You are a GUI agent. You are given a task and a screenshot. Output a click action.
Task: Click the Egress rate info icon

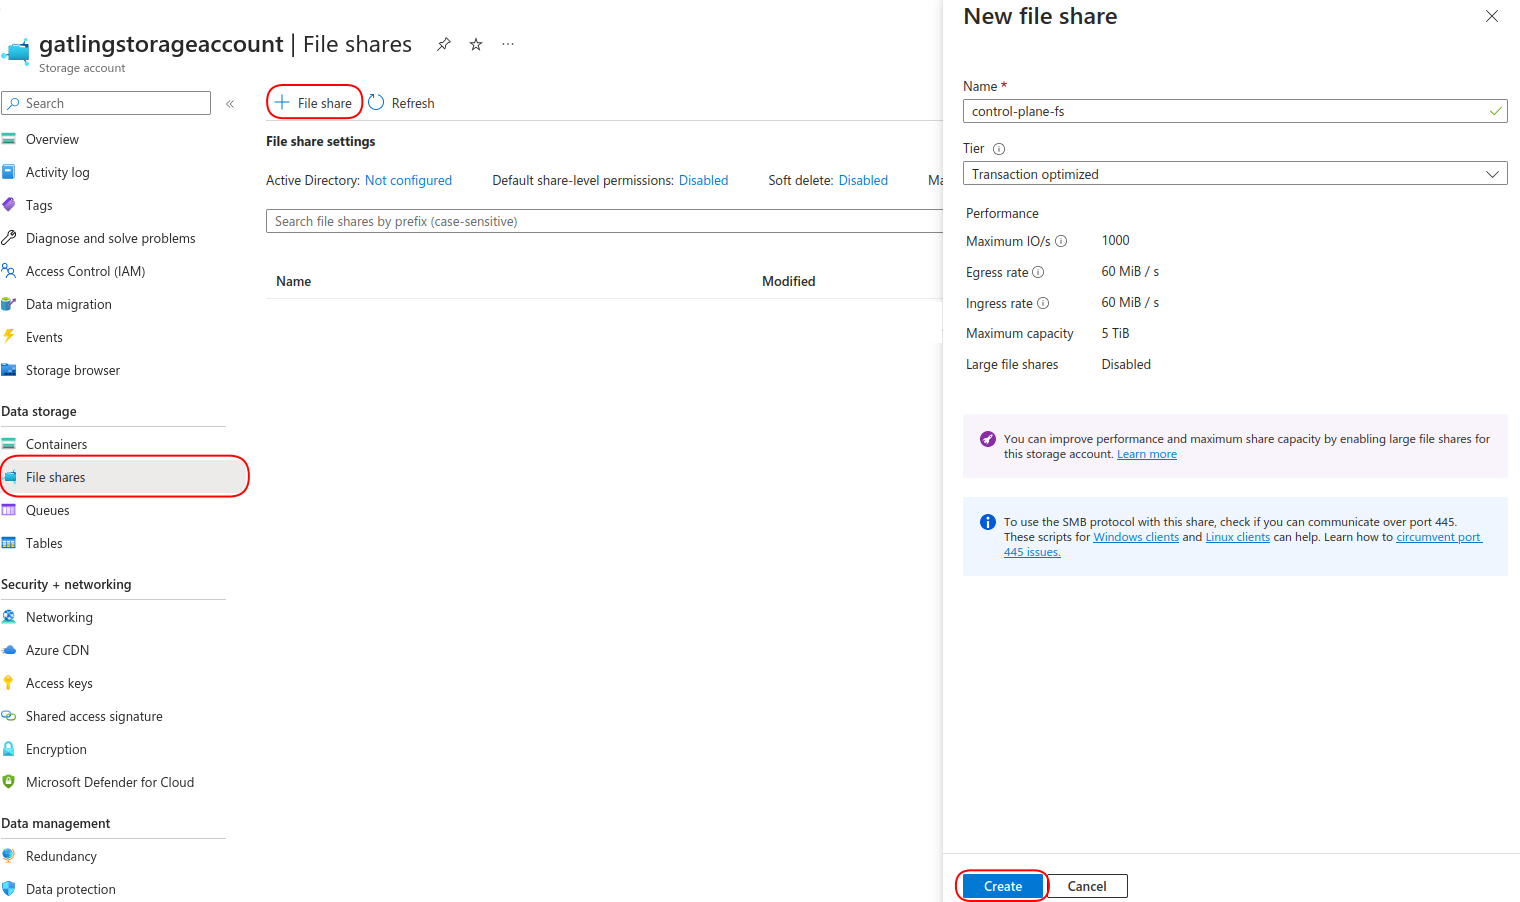click(1038, 272)
